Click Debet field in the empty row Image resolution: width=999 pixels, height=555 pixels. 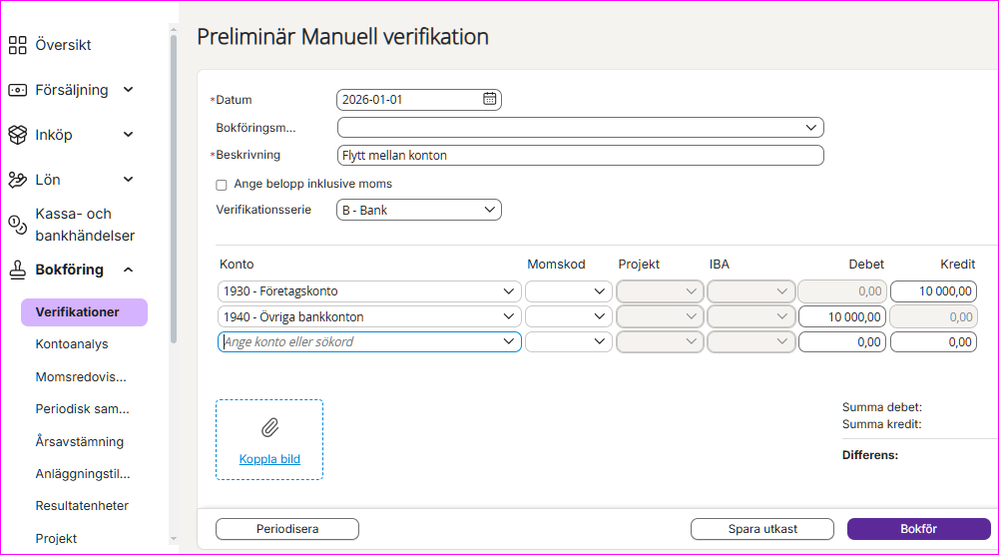point(842,342)
